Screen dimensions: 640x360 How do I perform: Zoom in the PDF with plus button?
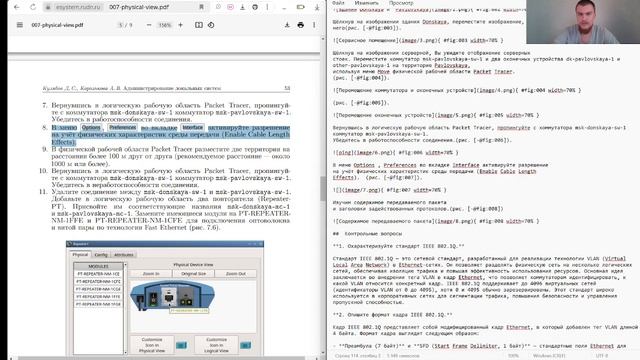180,25
